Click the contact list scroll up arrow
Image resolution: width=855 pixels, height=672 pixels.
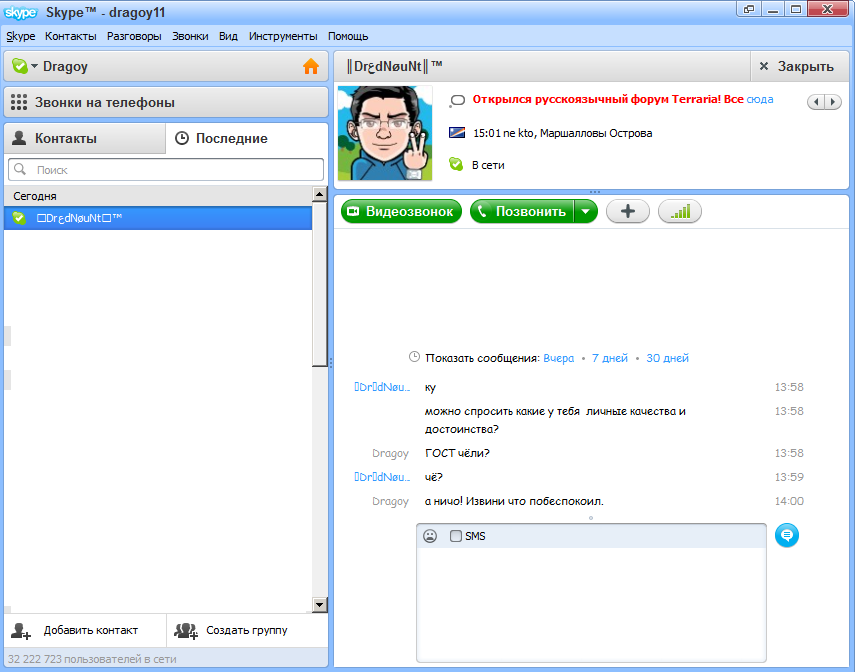click(x=320, y=194)
